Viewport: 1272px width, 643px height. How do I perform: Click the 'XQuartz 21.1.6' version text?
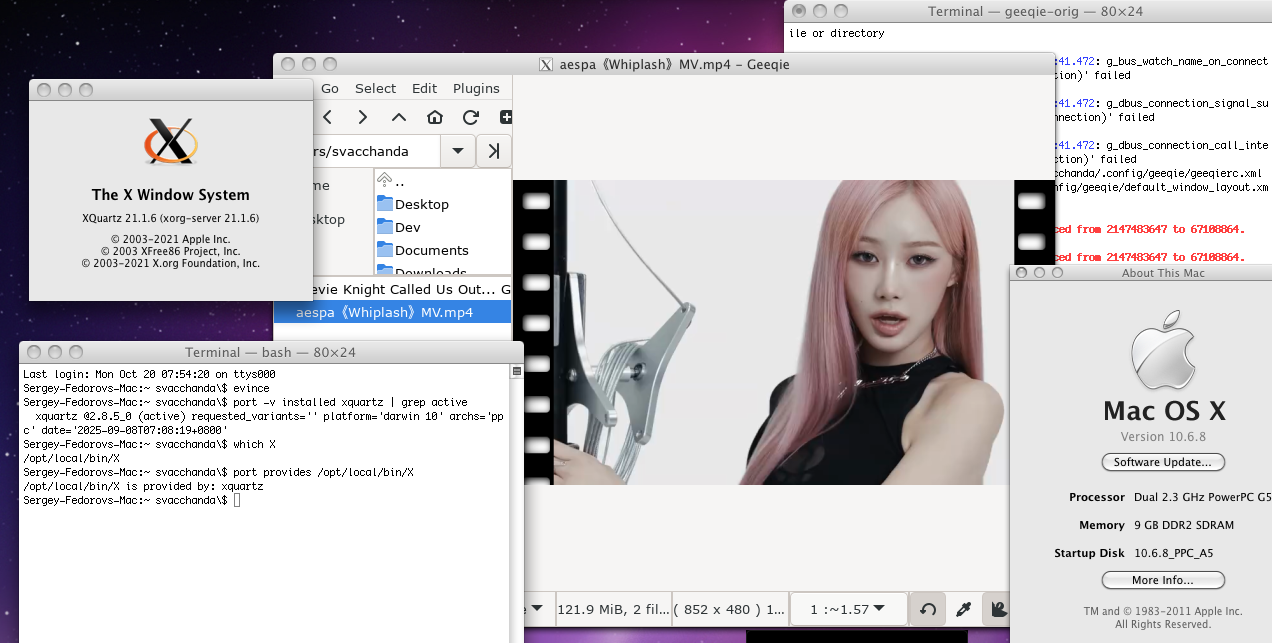tap(171, 218)
